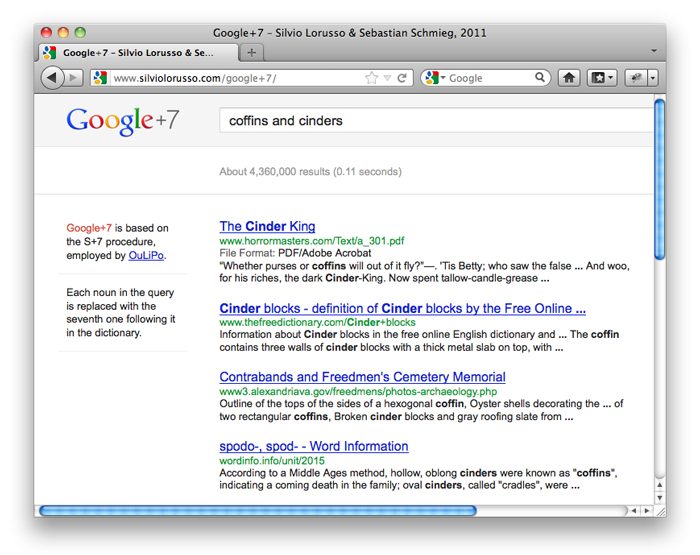Expand the list all tabs arrow
The height and width of the screenshot is (555, 700).
[x=654, y=51]
